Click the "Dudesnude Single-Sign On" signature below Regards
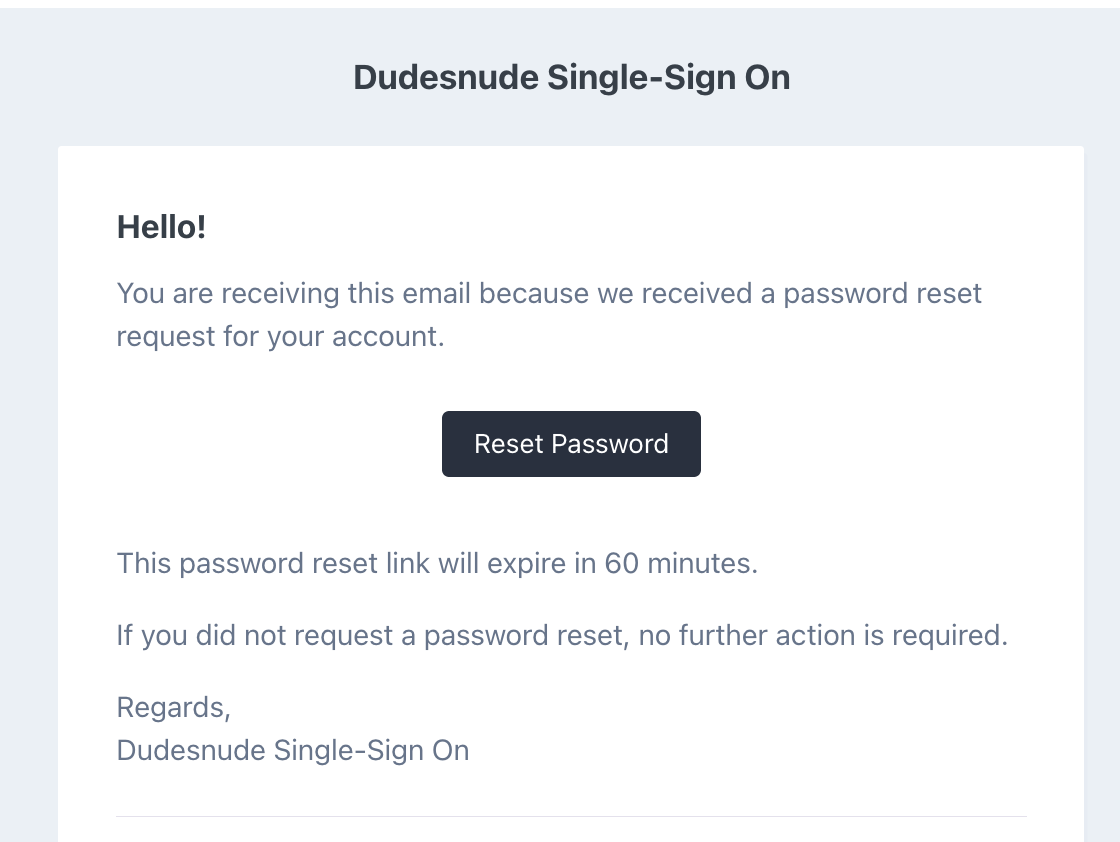Viewport: 1120px width, 842px height. click(293, 750)
